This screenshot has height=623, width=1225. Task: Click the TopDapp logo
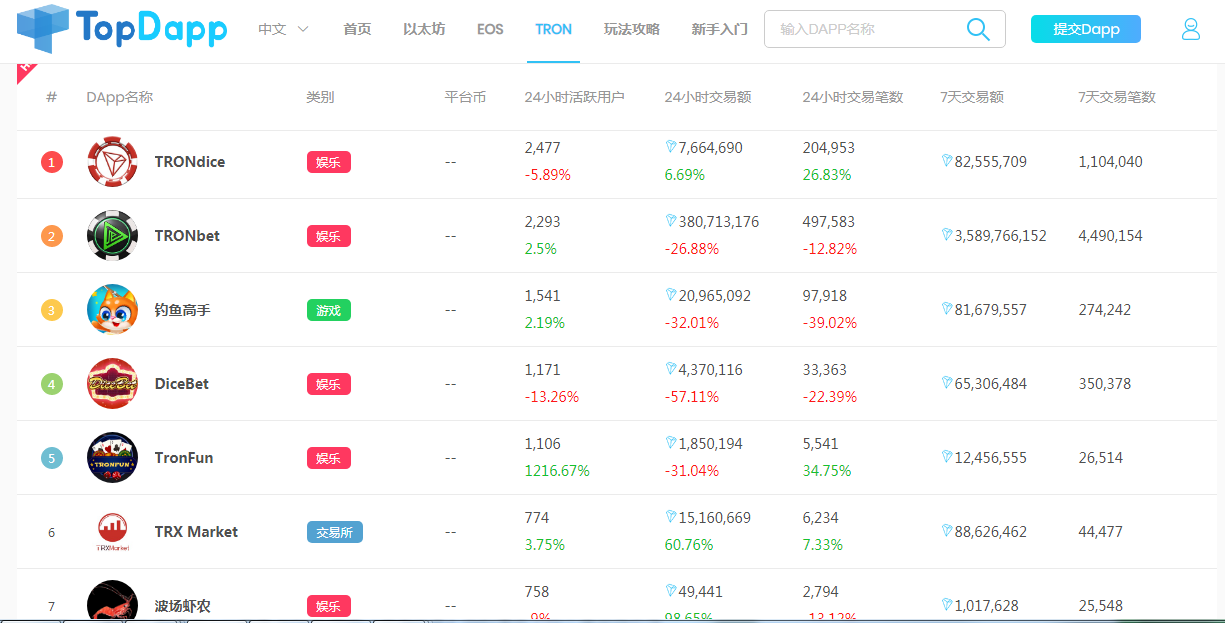(122, 28)
